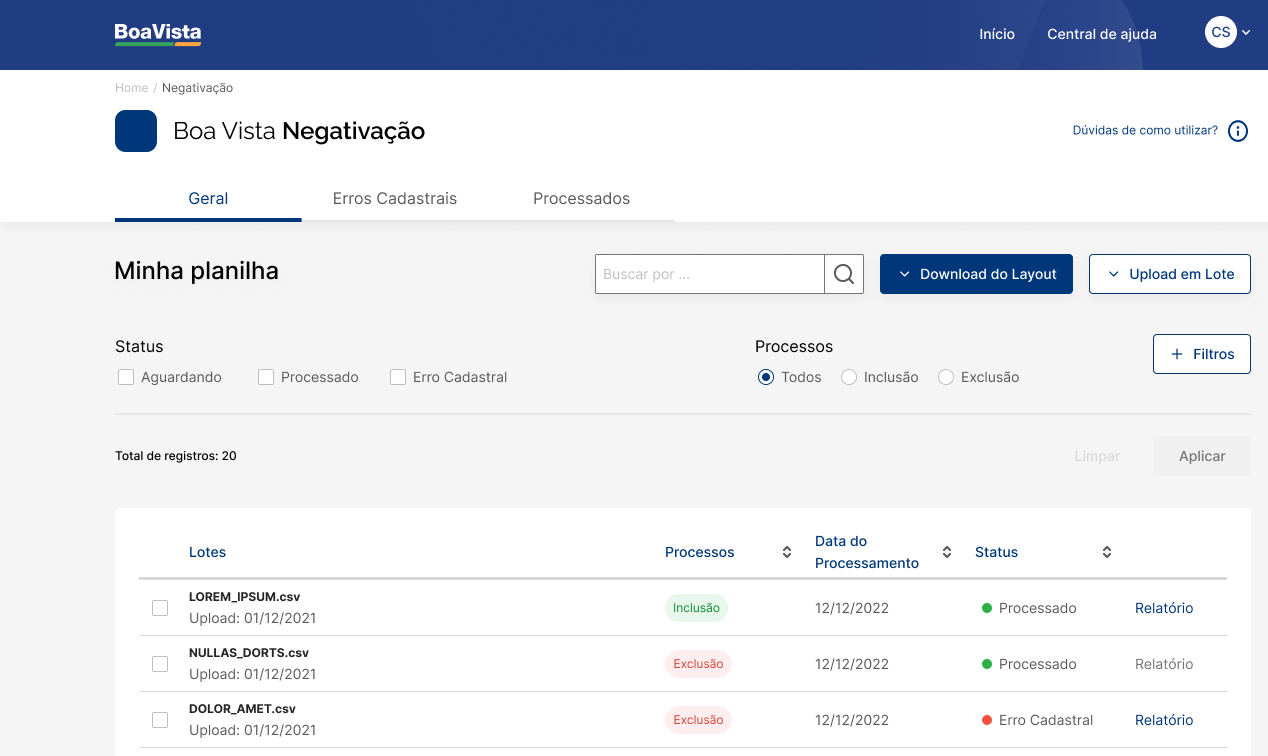
Task: Click the BoaVista logo
Action: click(158, 34)
